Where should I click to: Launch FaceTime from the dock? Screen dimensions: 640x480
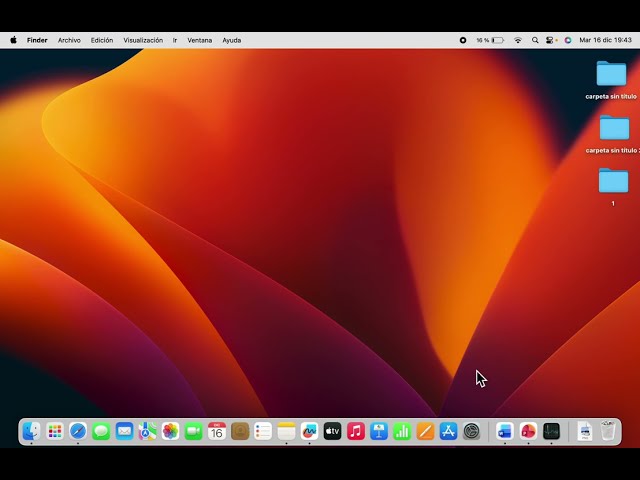193,431
